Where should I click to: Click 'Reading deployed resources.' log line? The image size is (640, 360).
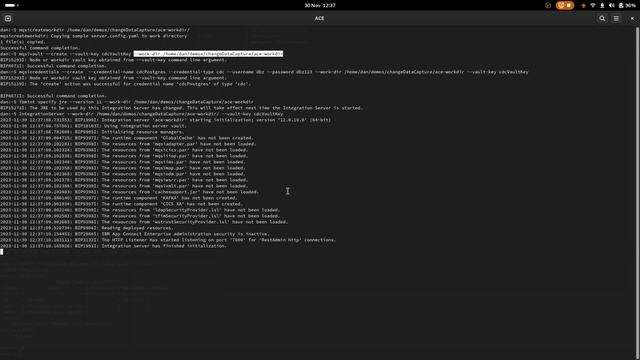(87, 228)
